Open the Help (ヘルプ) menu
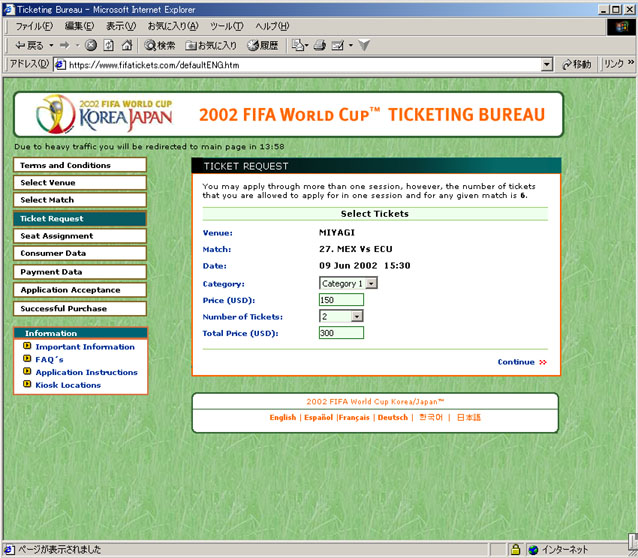 pos(272,26)
